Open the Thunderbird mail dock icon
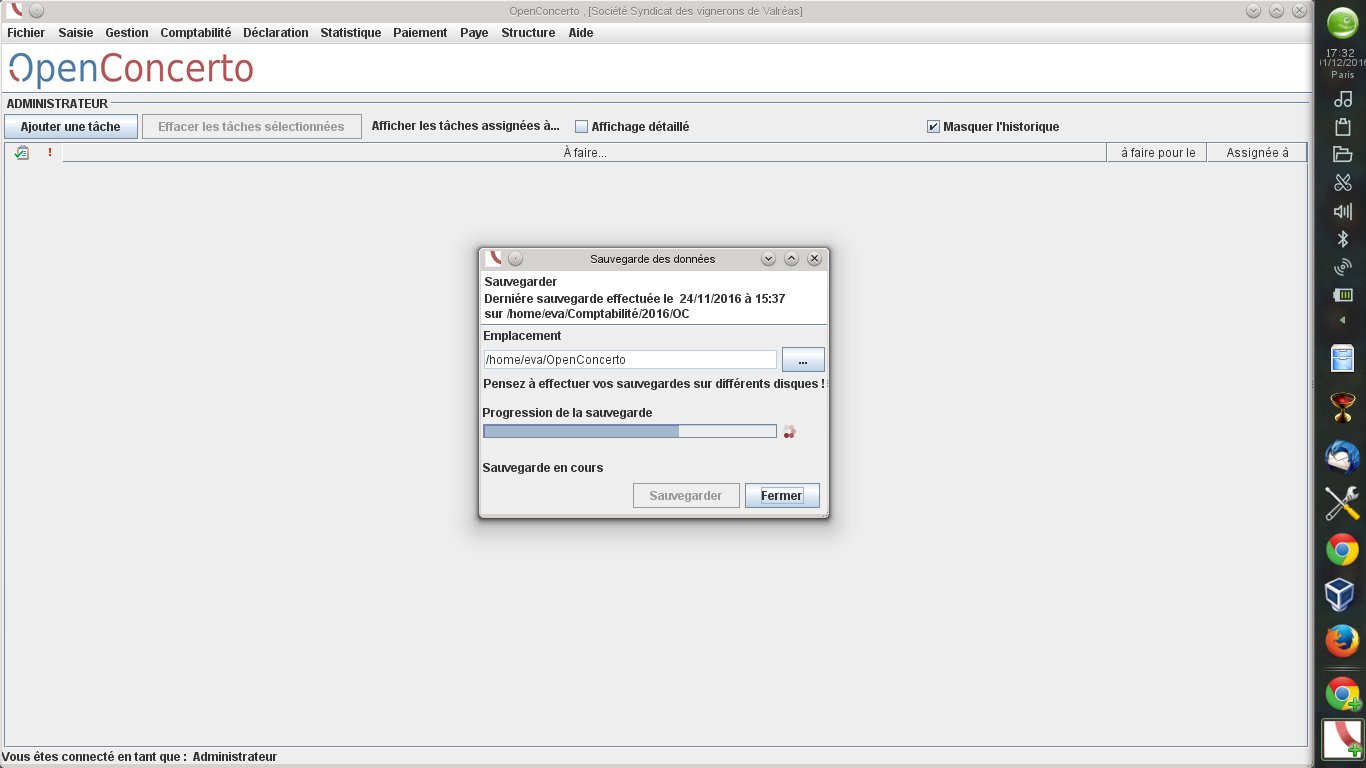Image resolution: width=1366 pixels, height=768 pixels. 1342,456
